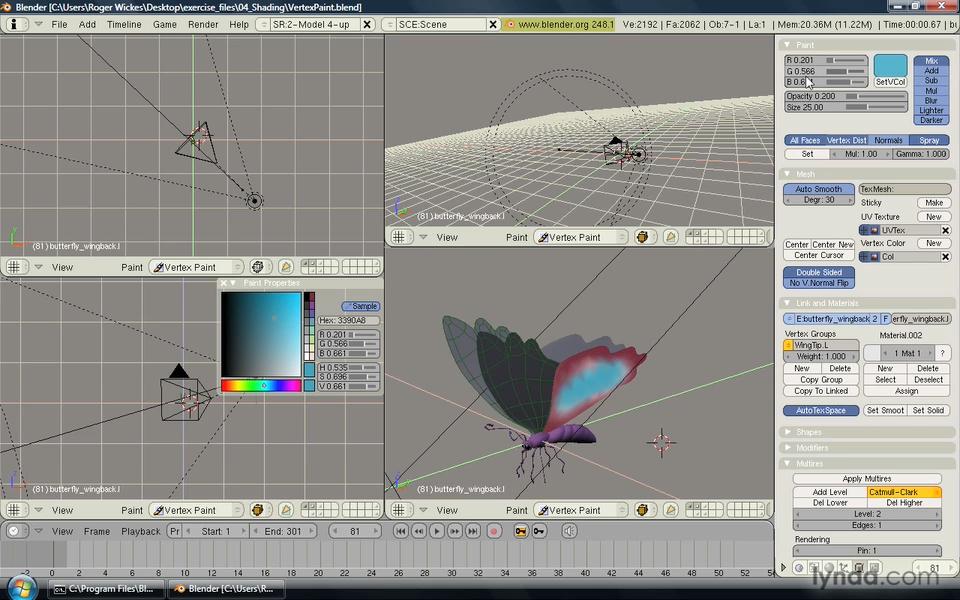Toggle the red record keyframe icon
The height and width of the screenshot is (600, 960).
(x=494, y=531)
